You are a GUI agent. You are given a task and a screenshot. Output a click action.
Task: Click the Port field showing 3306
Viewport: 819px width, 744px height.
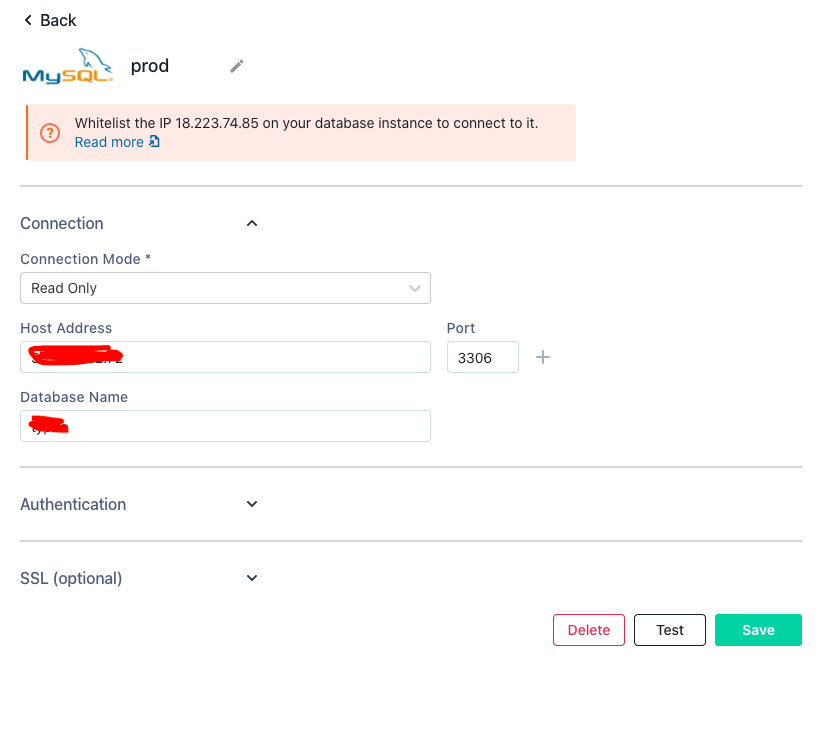(483, 357)
